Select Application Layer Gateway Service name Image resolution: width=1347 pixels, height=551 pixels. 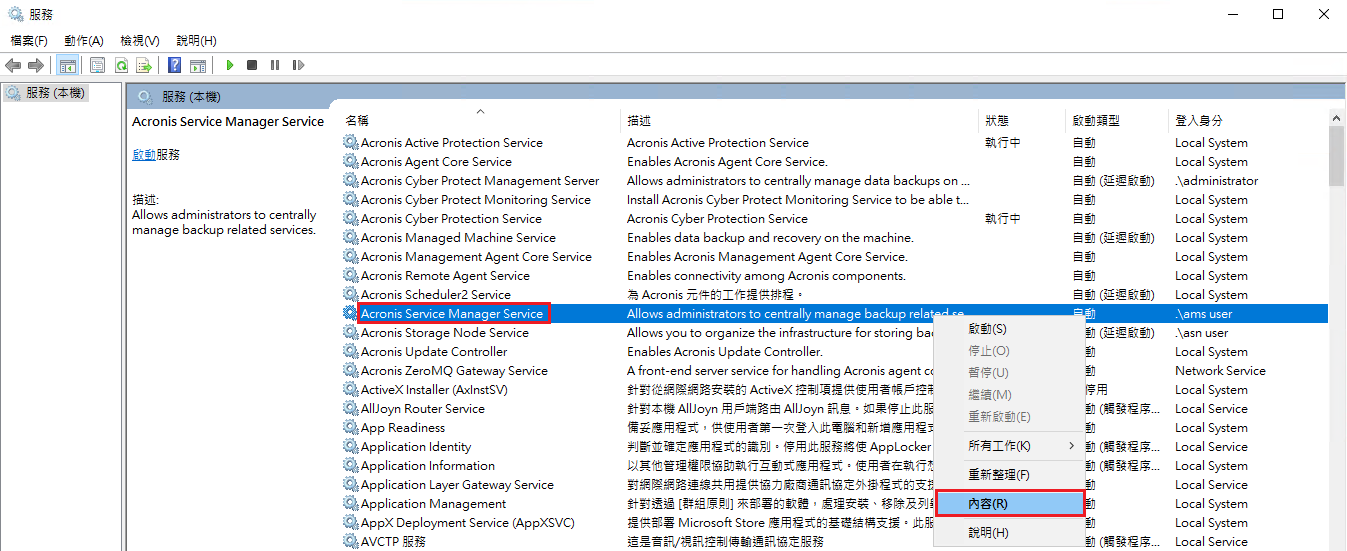(x=457, y=484)
